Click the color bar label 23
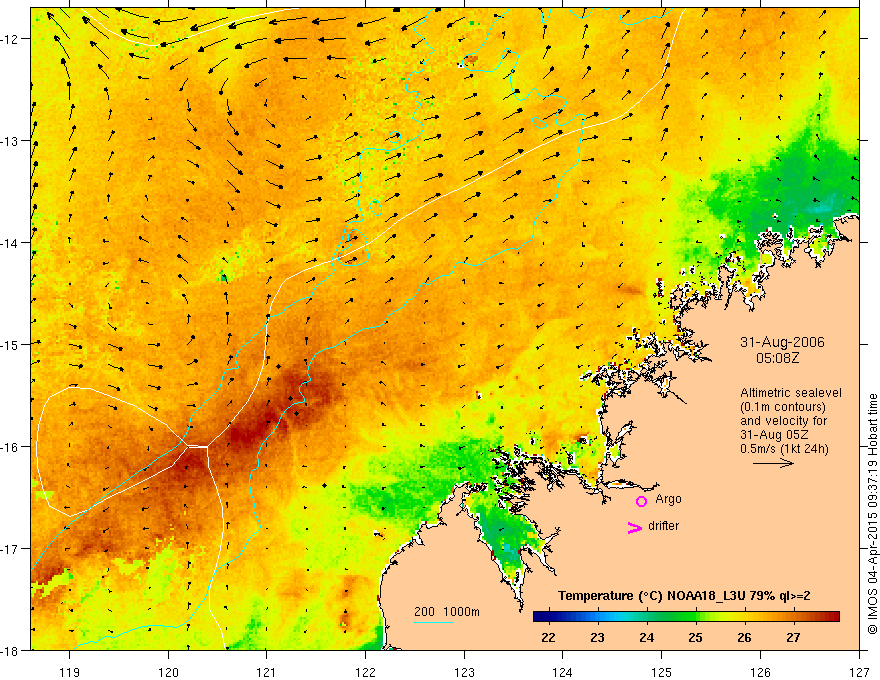The image size is (880, 680). 597,637
